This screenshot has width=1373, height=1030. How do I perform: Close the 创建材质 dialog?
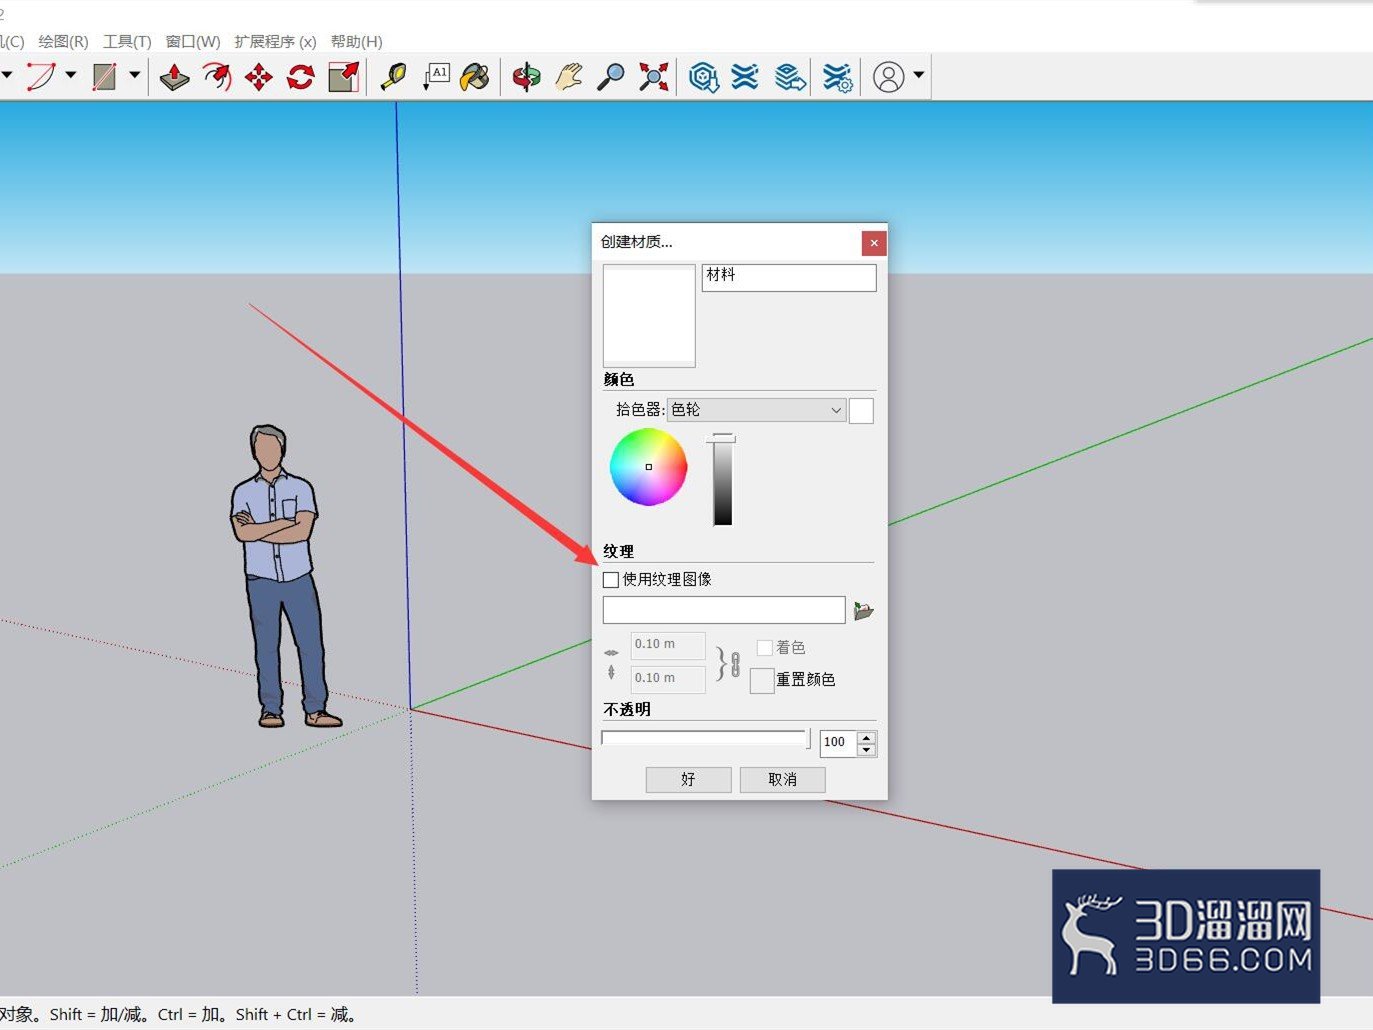874,242
